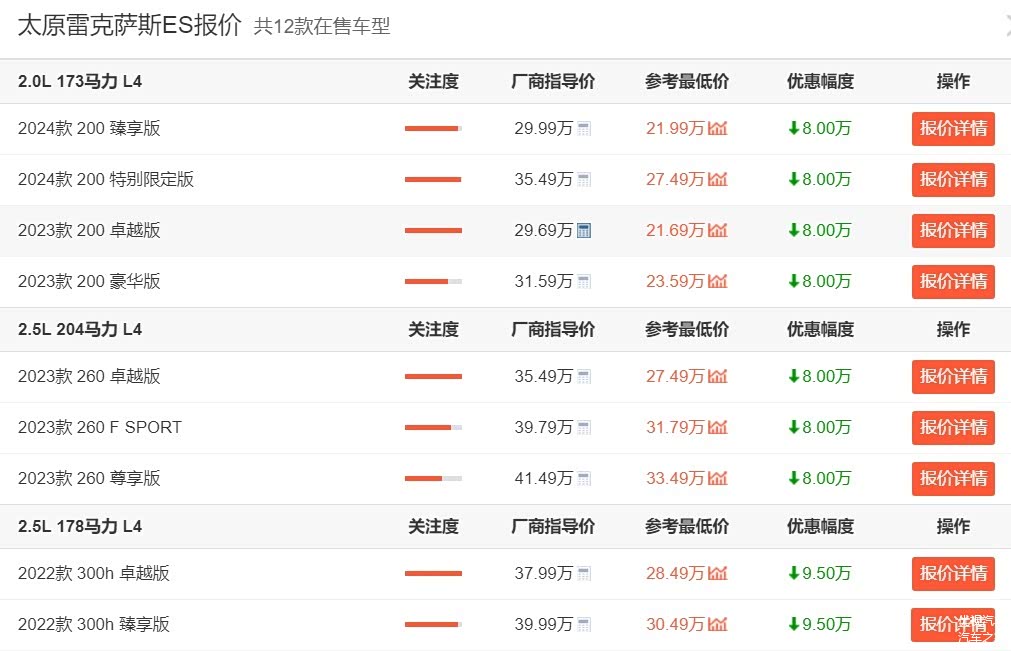Open 报价详情 for 2023款 260 卓越版
Screen dimensions: 1011x651
(x=952, y=377)
